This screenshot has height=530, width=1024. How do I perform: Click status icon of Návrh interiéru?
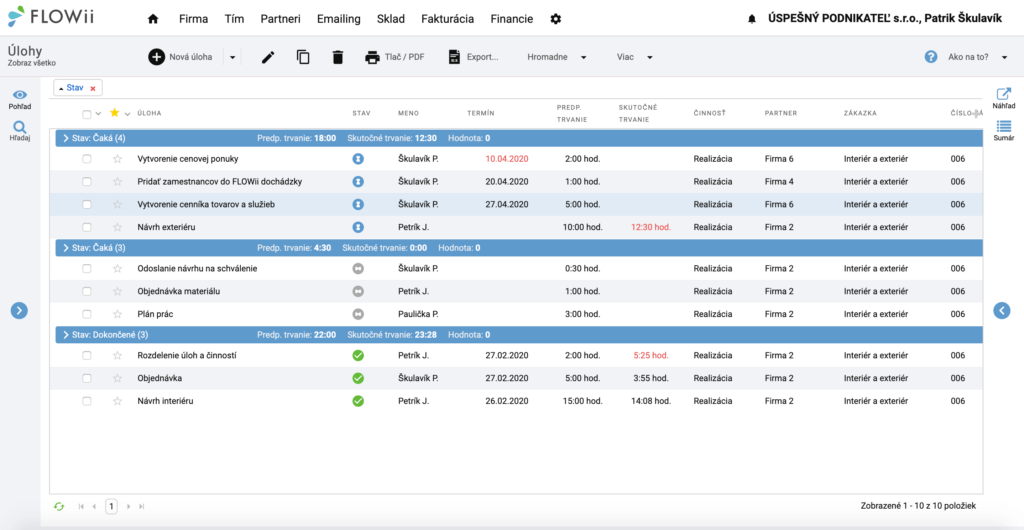click(x=358, y=401)
